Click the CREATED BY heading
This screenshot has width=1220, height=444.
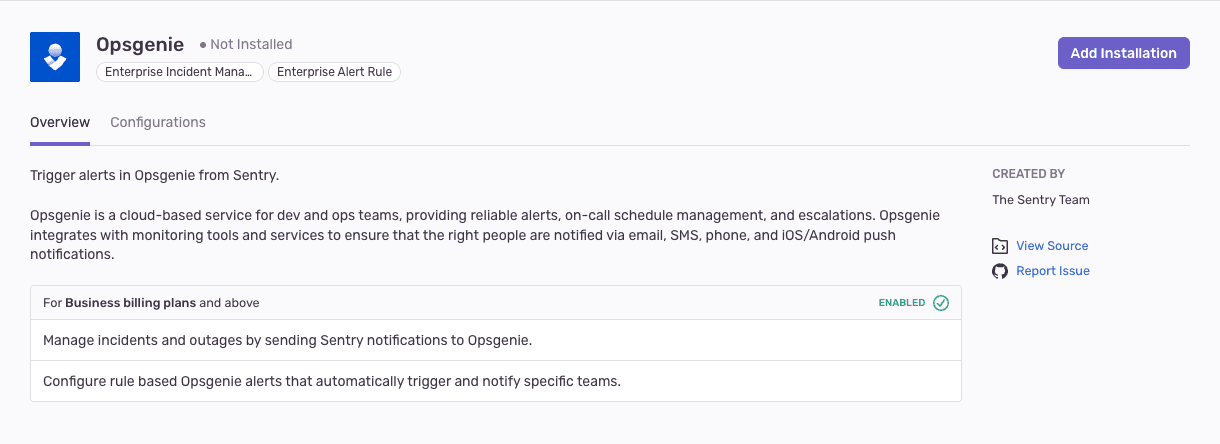(1029, 174)
